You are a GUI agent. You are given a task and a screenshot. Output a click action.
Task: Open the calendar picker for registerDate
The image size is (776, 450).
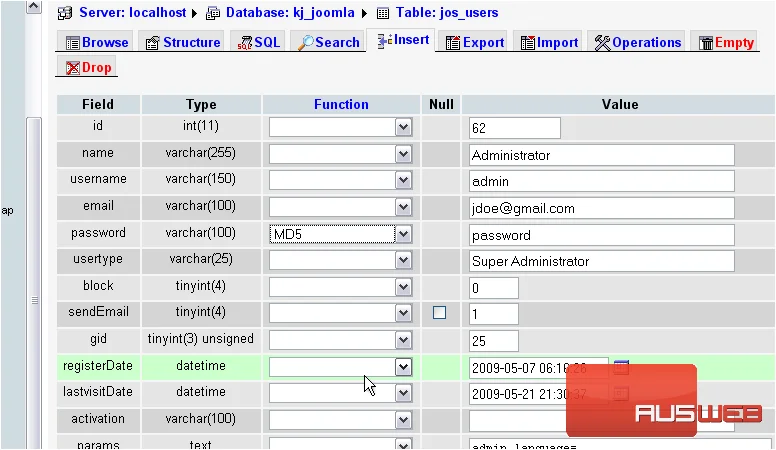tap(621, 367)
